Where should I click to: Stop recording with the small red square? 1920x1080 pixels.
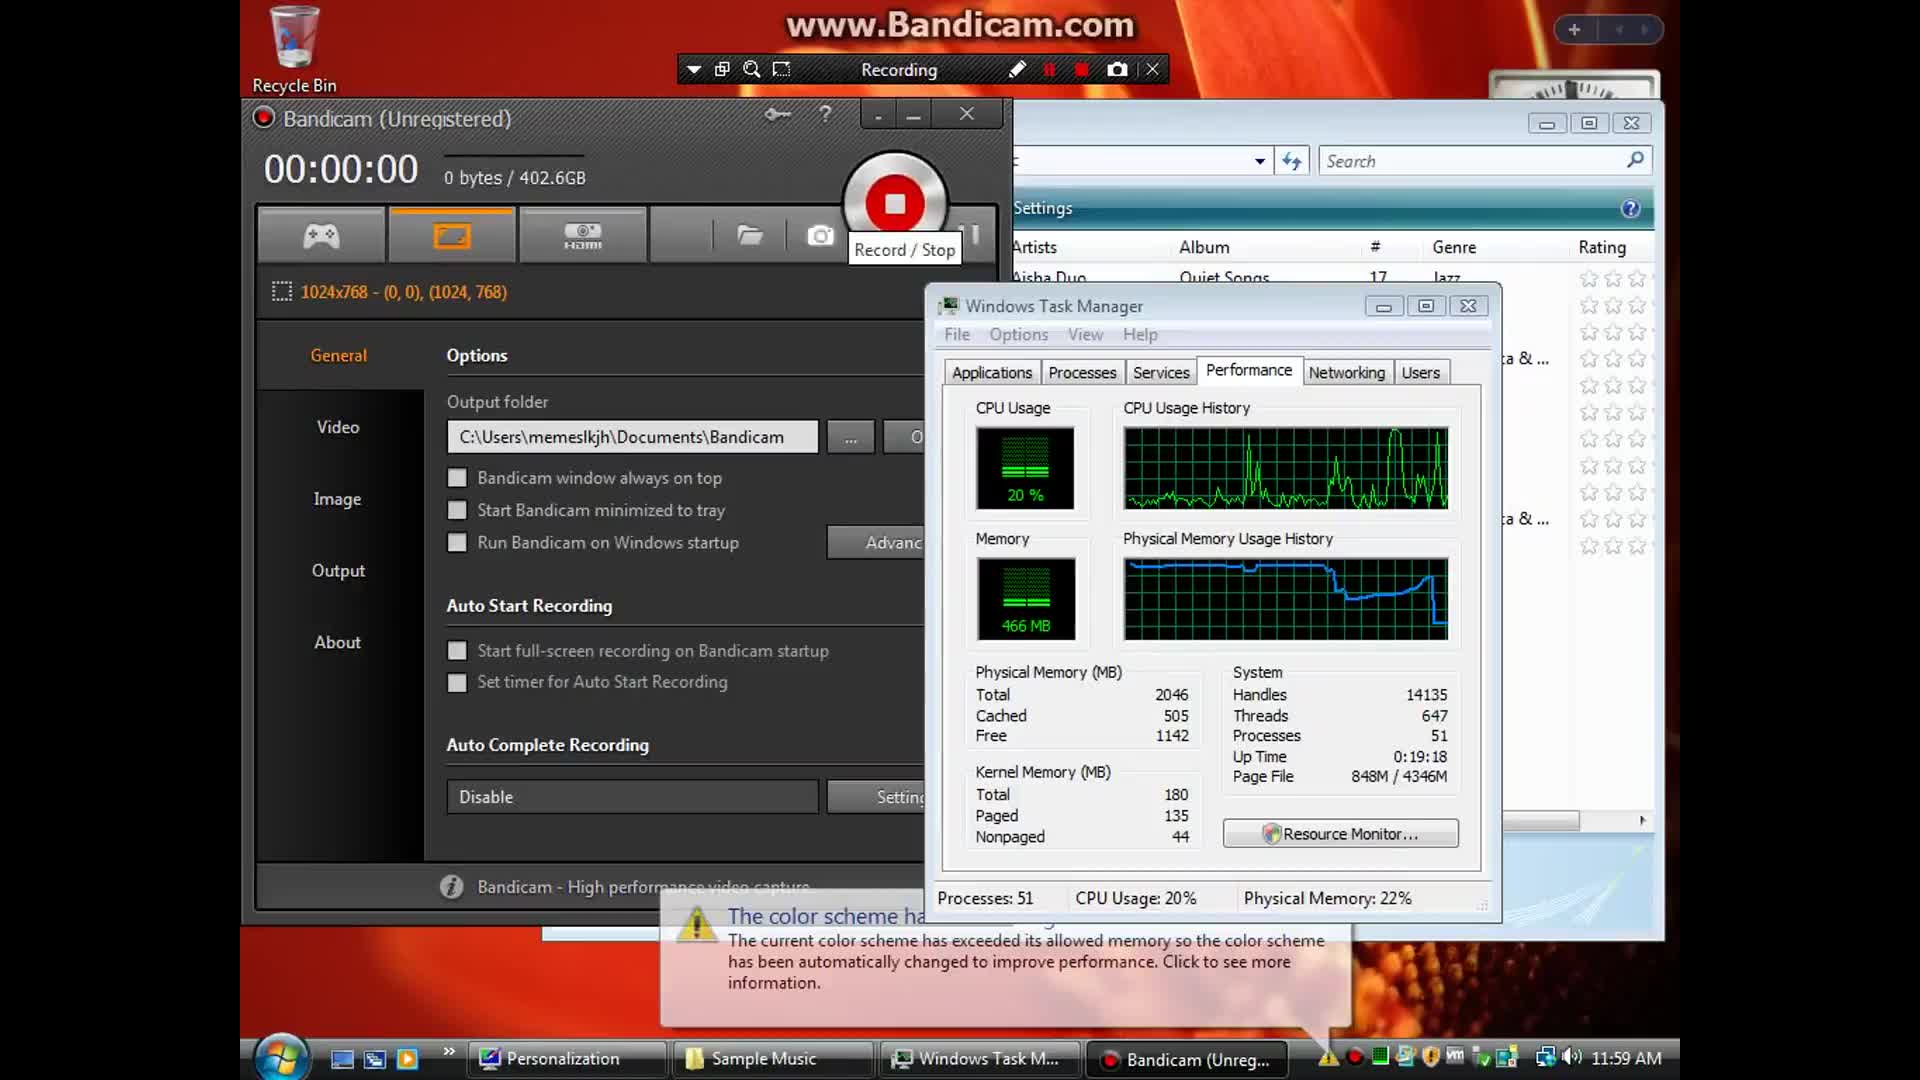(x=1081, y=70)
